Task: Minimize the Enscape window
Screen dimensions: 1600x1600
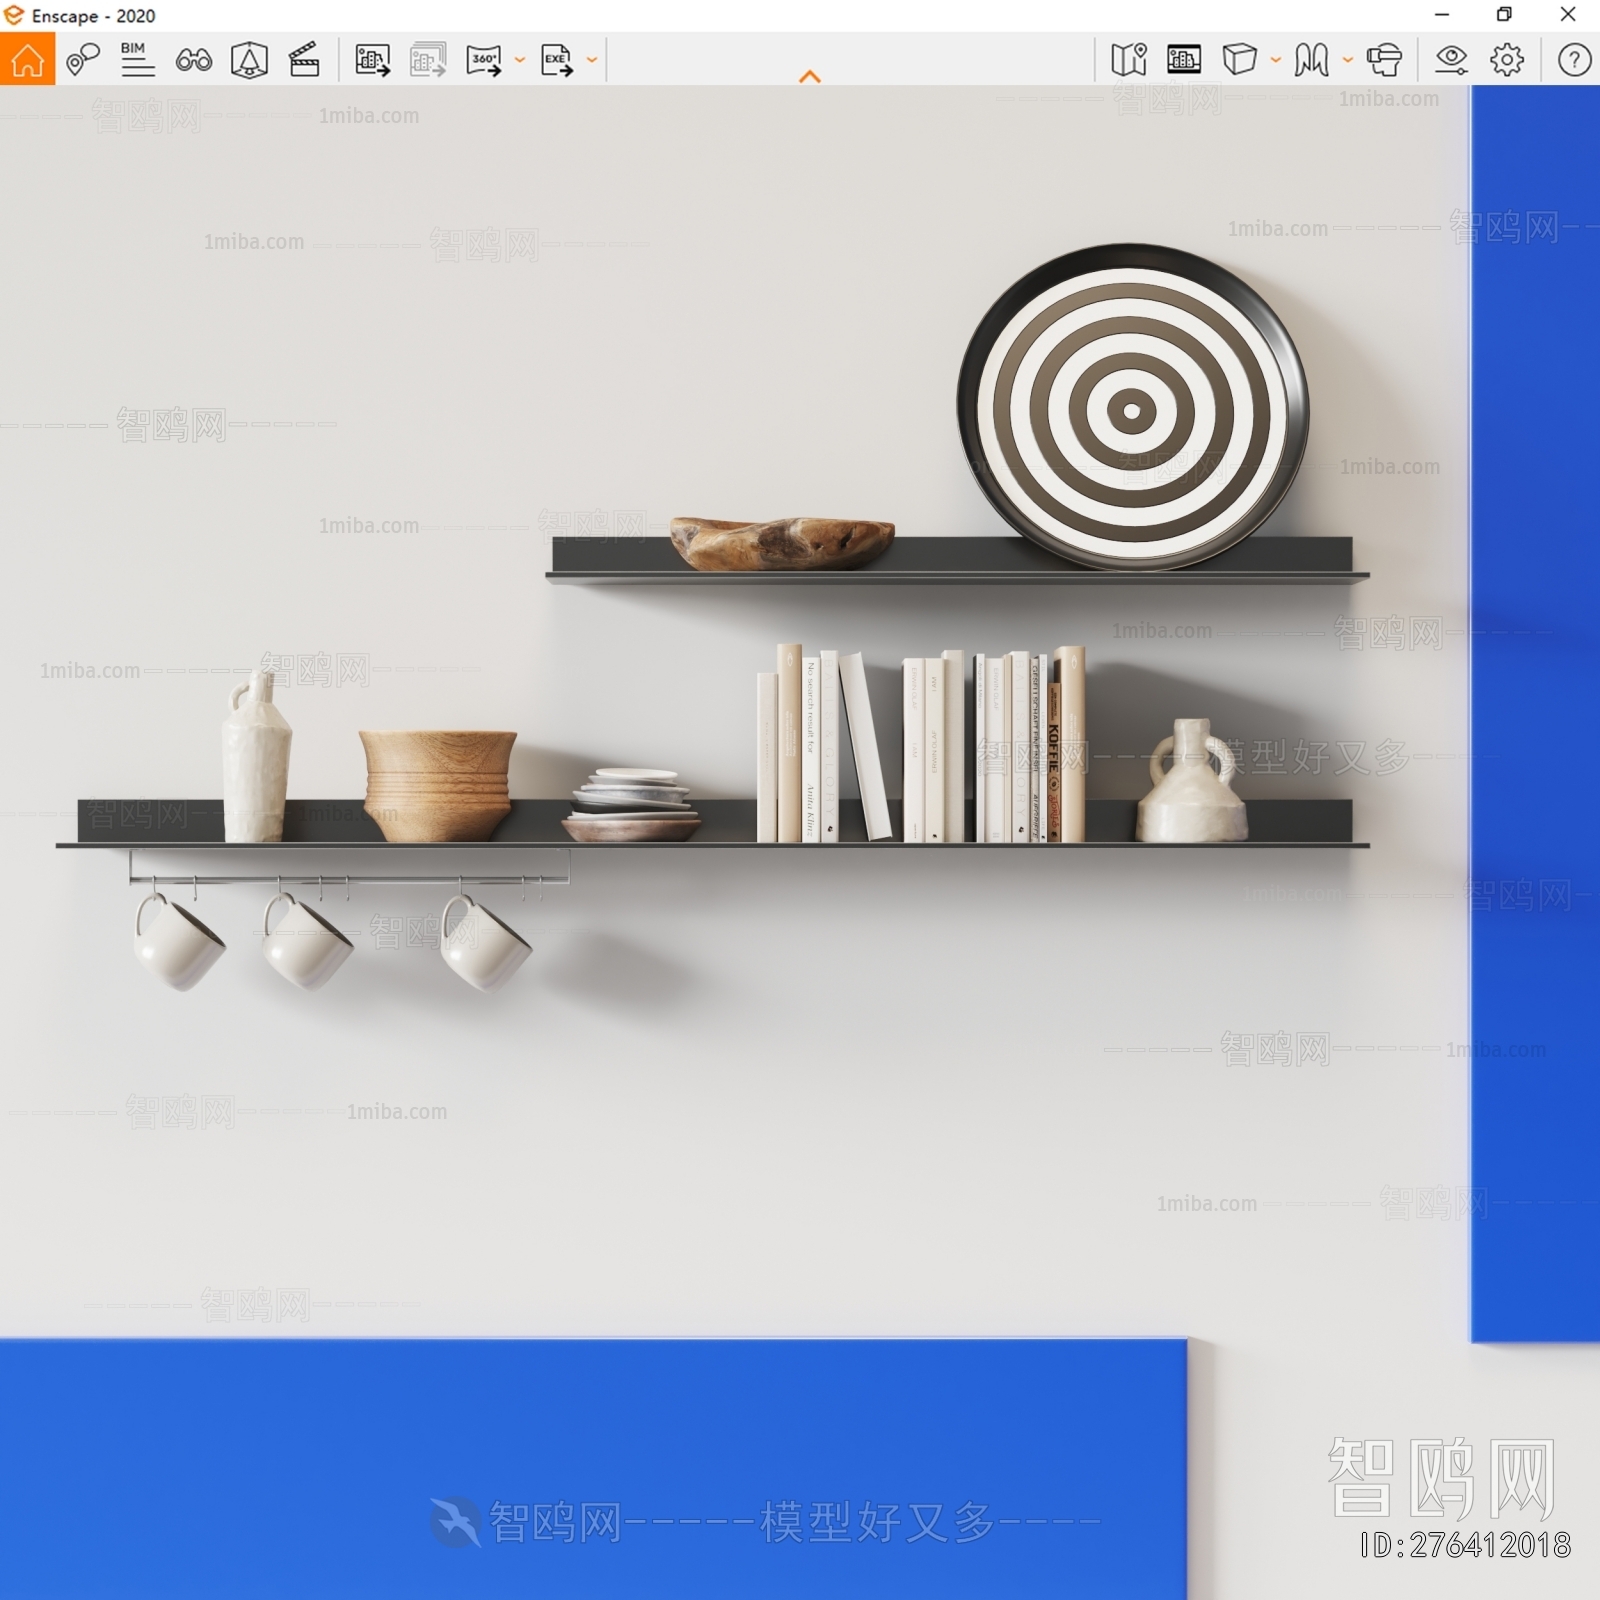Action: click(x=1442, y=15)
